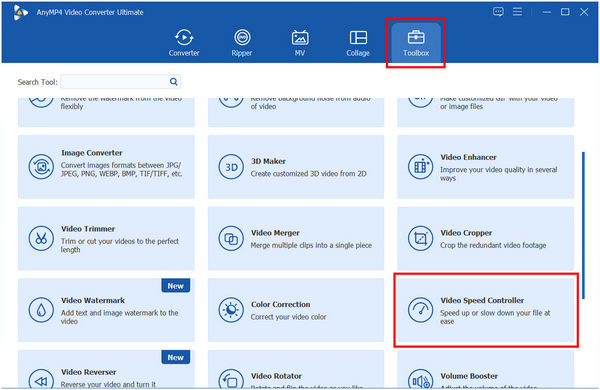Click the Color Correction sun icon

pos(231,310)
